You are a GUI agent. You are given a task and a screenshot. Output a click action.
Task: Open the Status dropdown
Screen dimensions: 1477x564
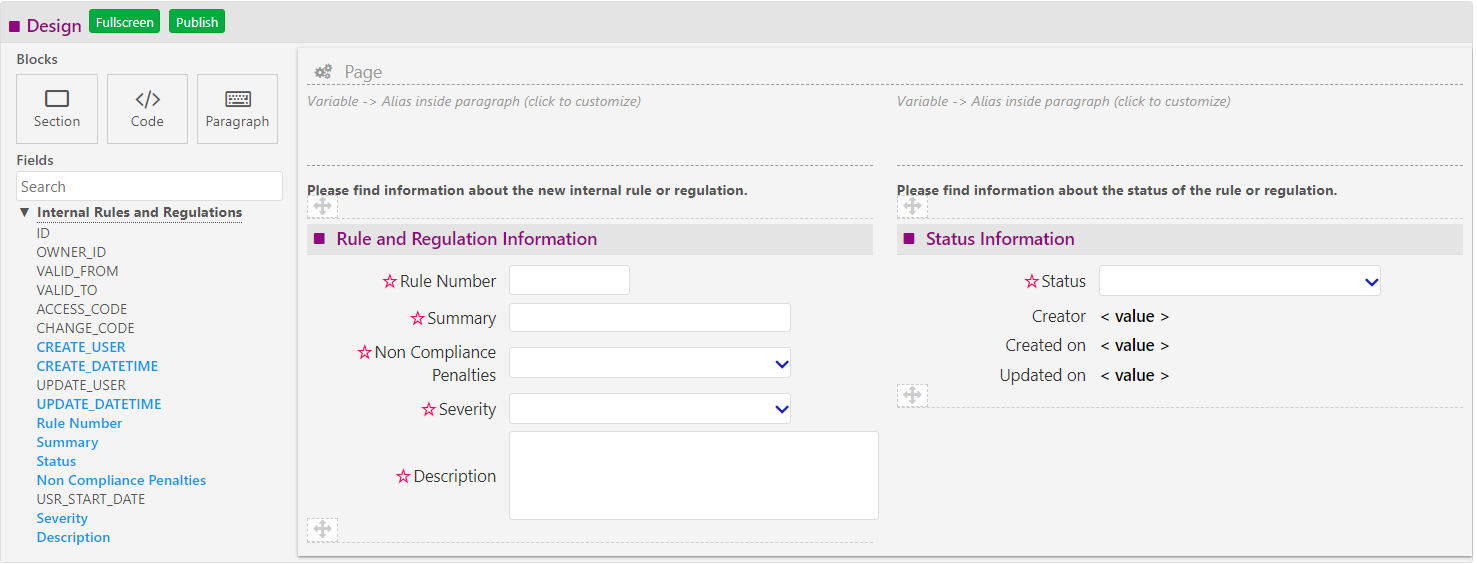point(1239,282)
